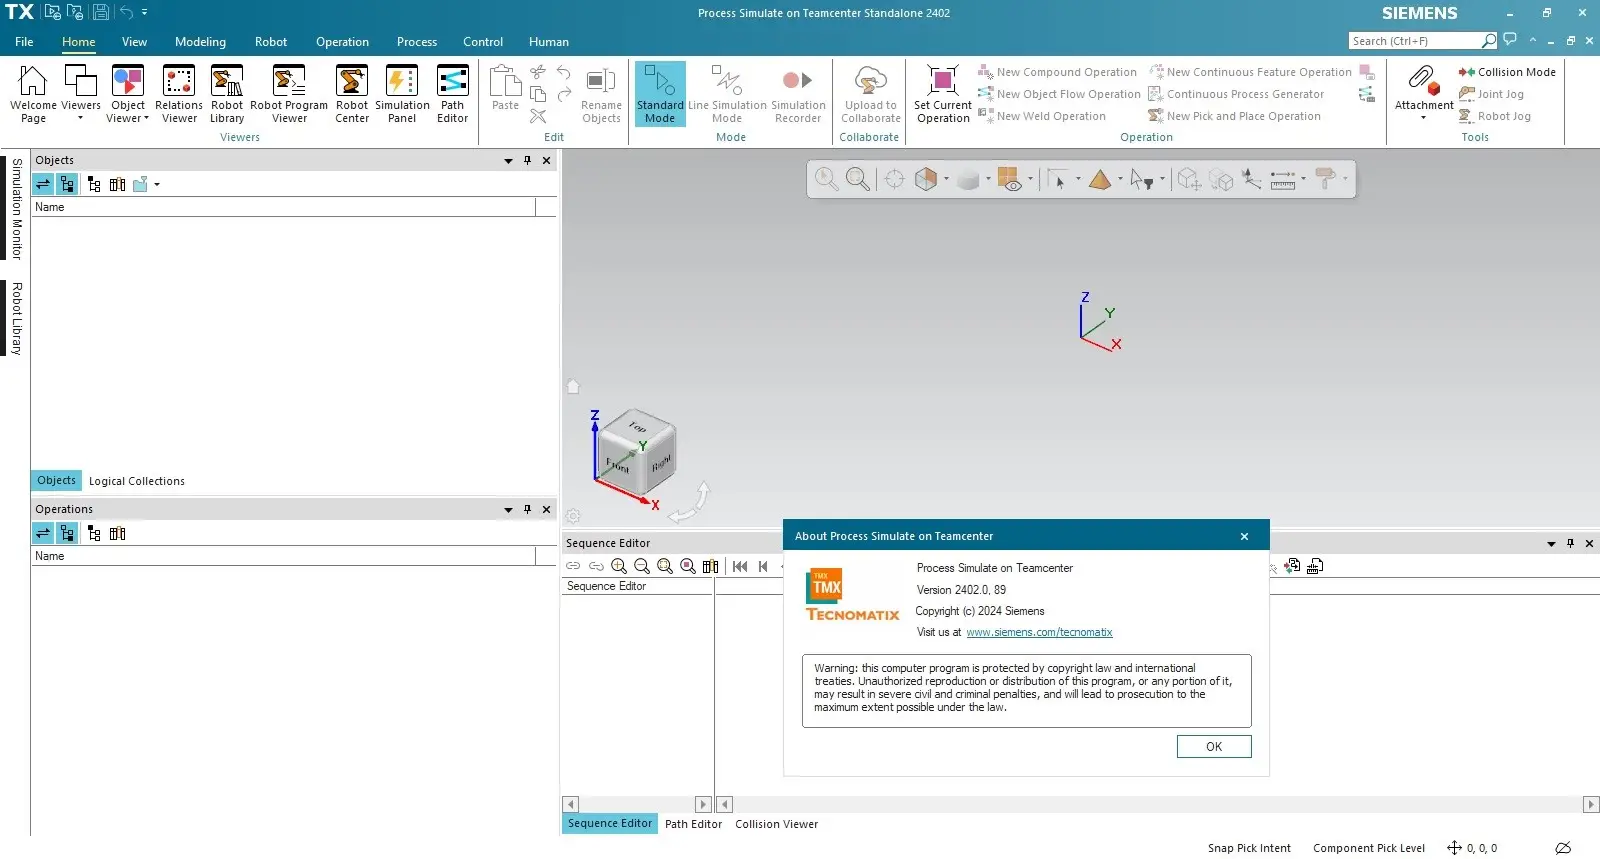Click the Zoom to Fit viewport icon
The image size is (1600, 859).
[858, 179]
